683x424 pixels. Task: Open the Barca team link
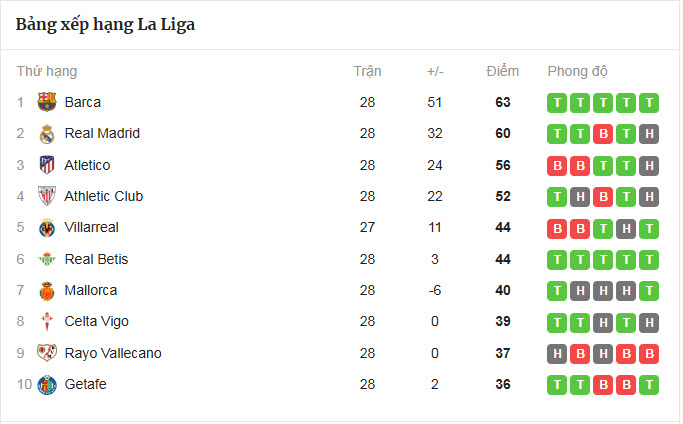pyautogui.click(x=82, y=102)
